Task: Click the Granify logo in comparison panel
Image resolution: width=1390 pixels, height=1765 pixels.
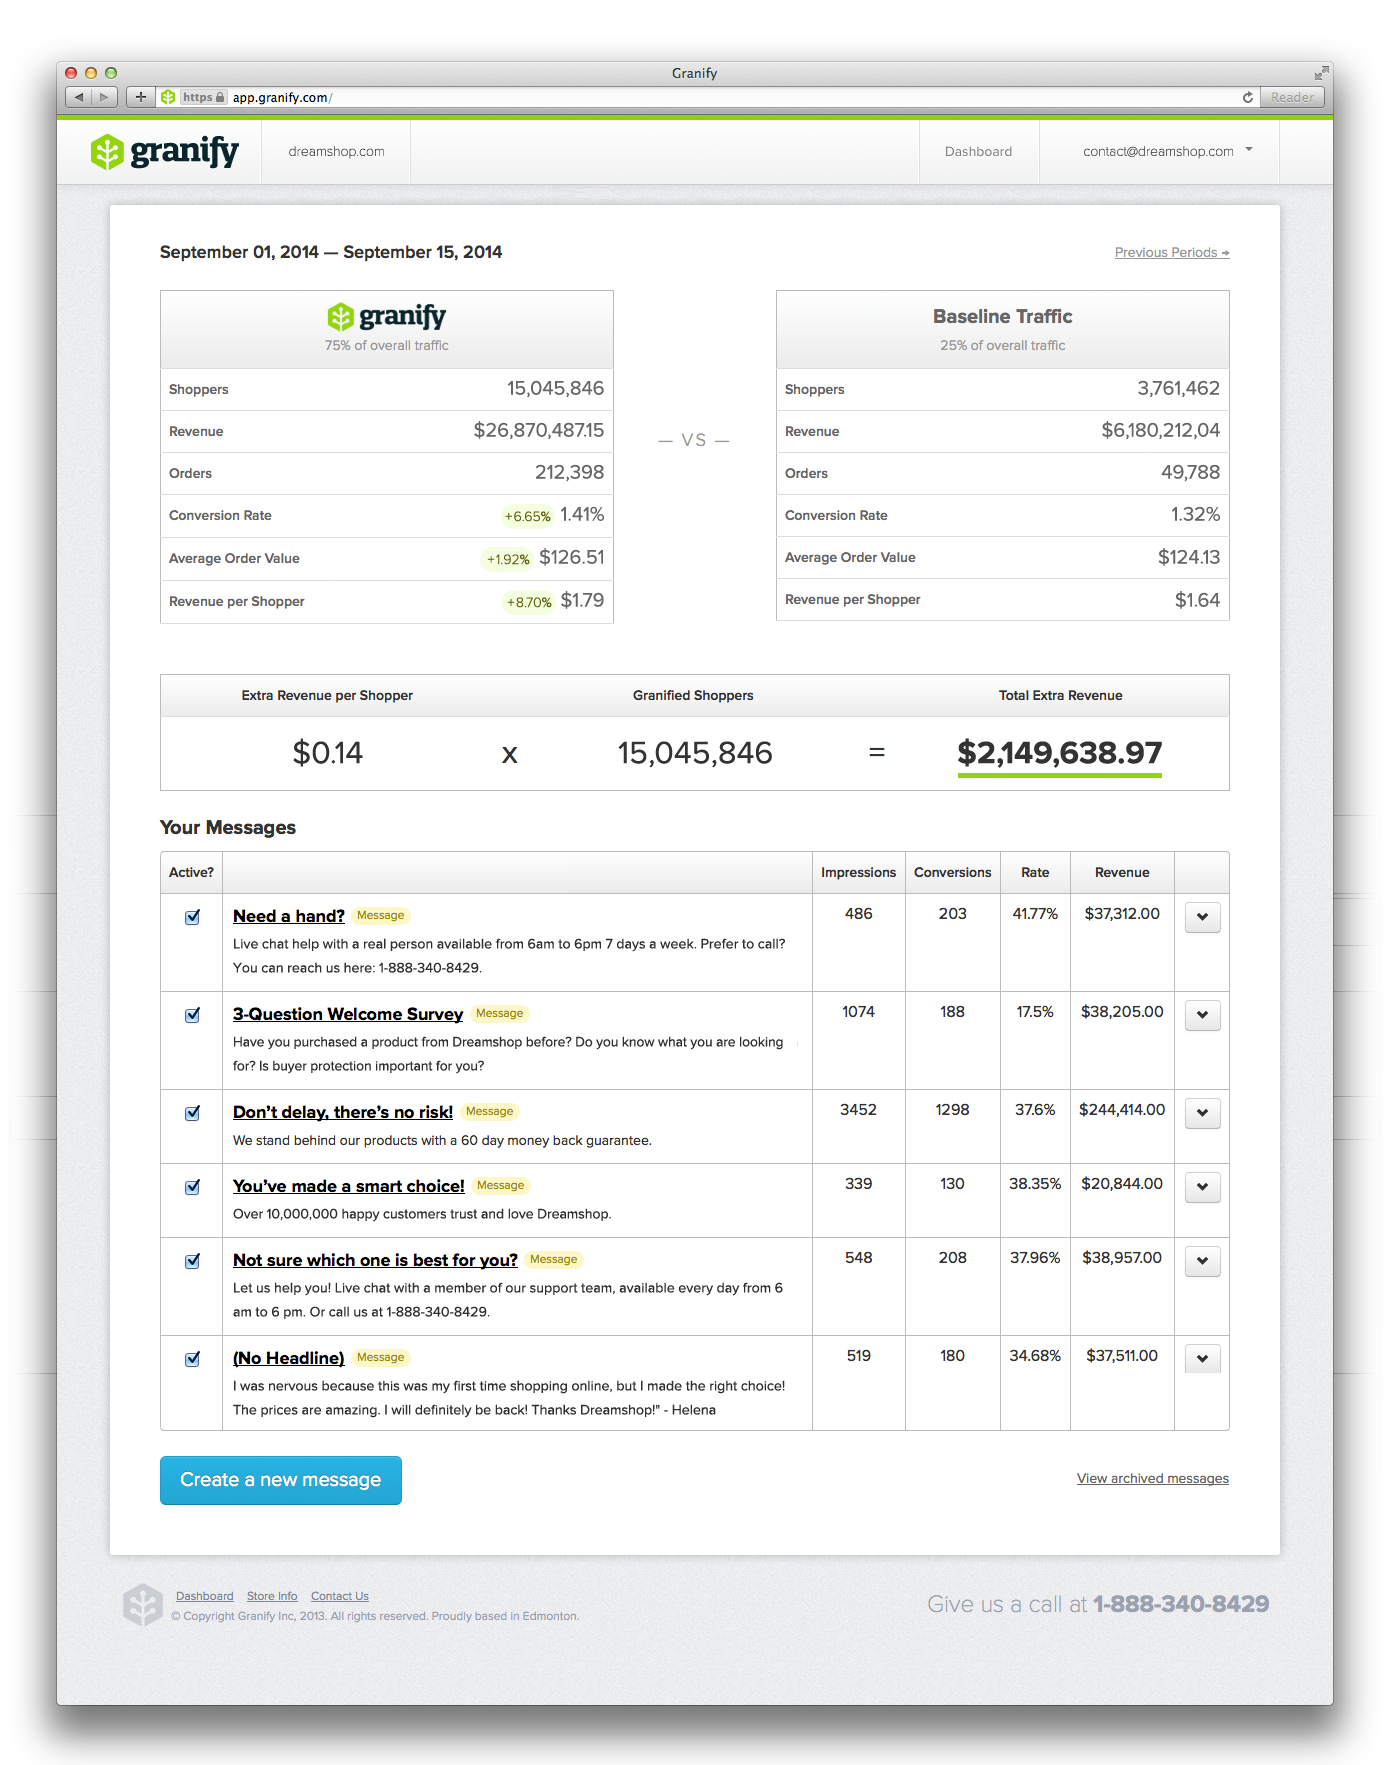Action: pyautogui.click(x=386, y=317)
